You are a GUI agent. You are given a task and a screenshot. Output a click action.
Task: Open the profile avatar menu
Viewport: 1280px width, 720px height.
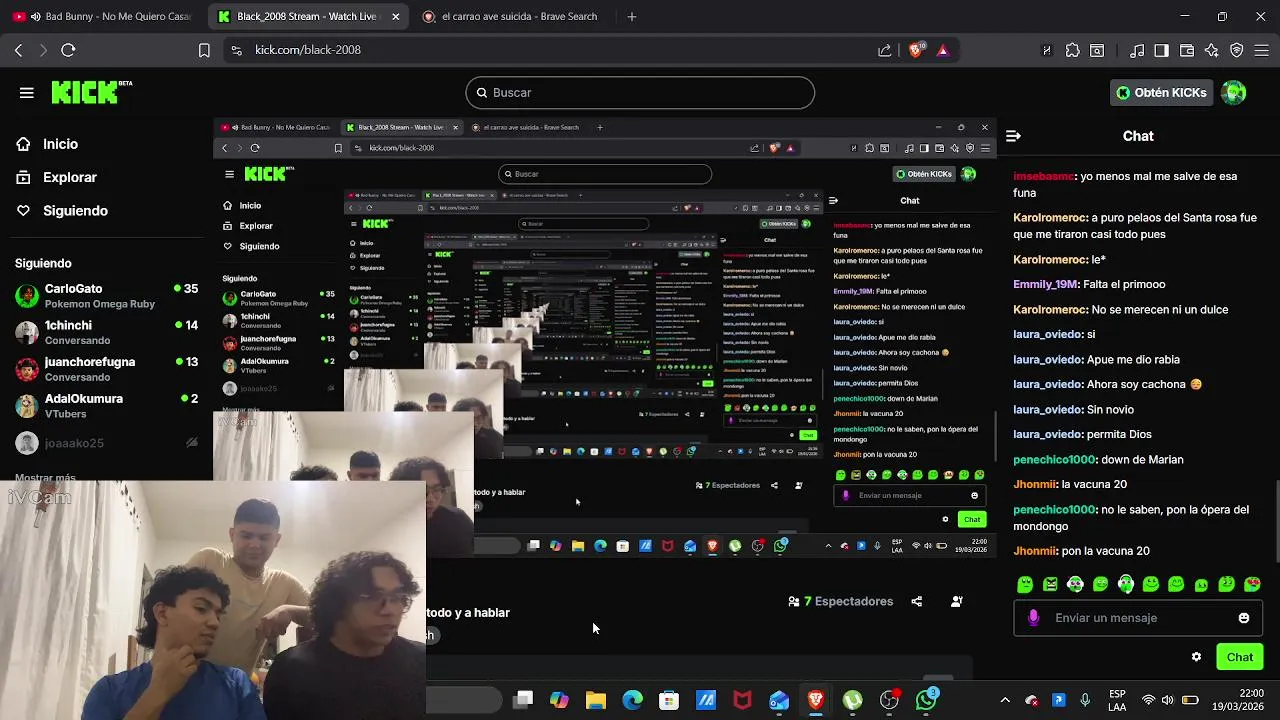click(1234, 93)
